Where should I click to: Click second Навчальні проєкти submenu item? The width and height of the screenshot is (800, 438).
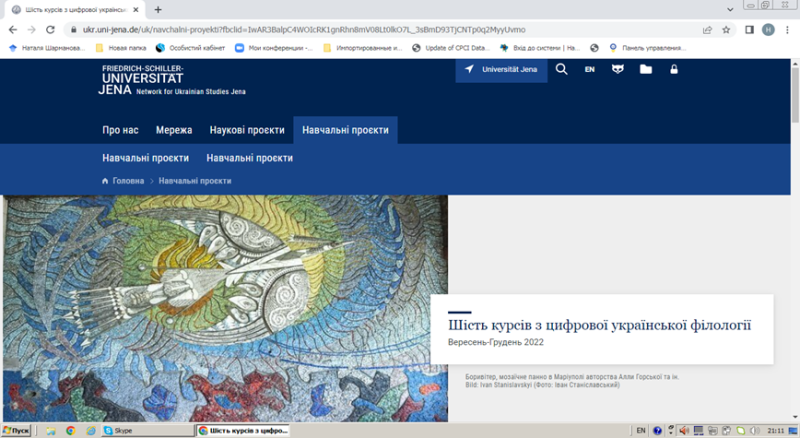coord(249,158)
